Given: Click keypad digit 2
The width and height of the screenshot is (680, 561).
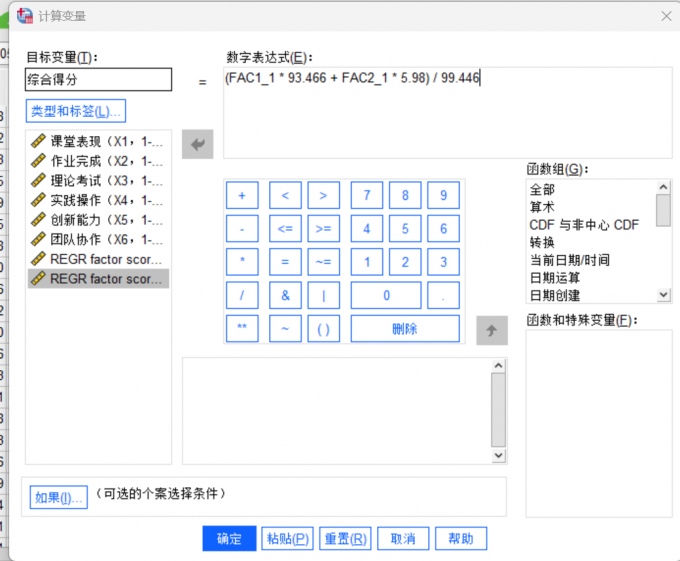Looking at the screenshot, I should pos(405,262).
